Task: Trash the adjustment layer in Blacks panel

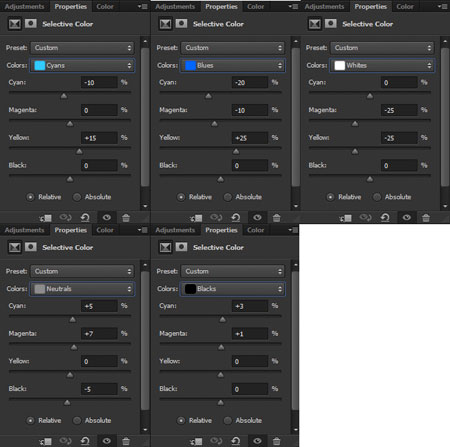Action: pyautogui.click(x=276, y=441)
